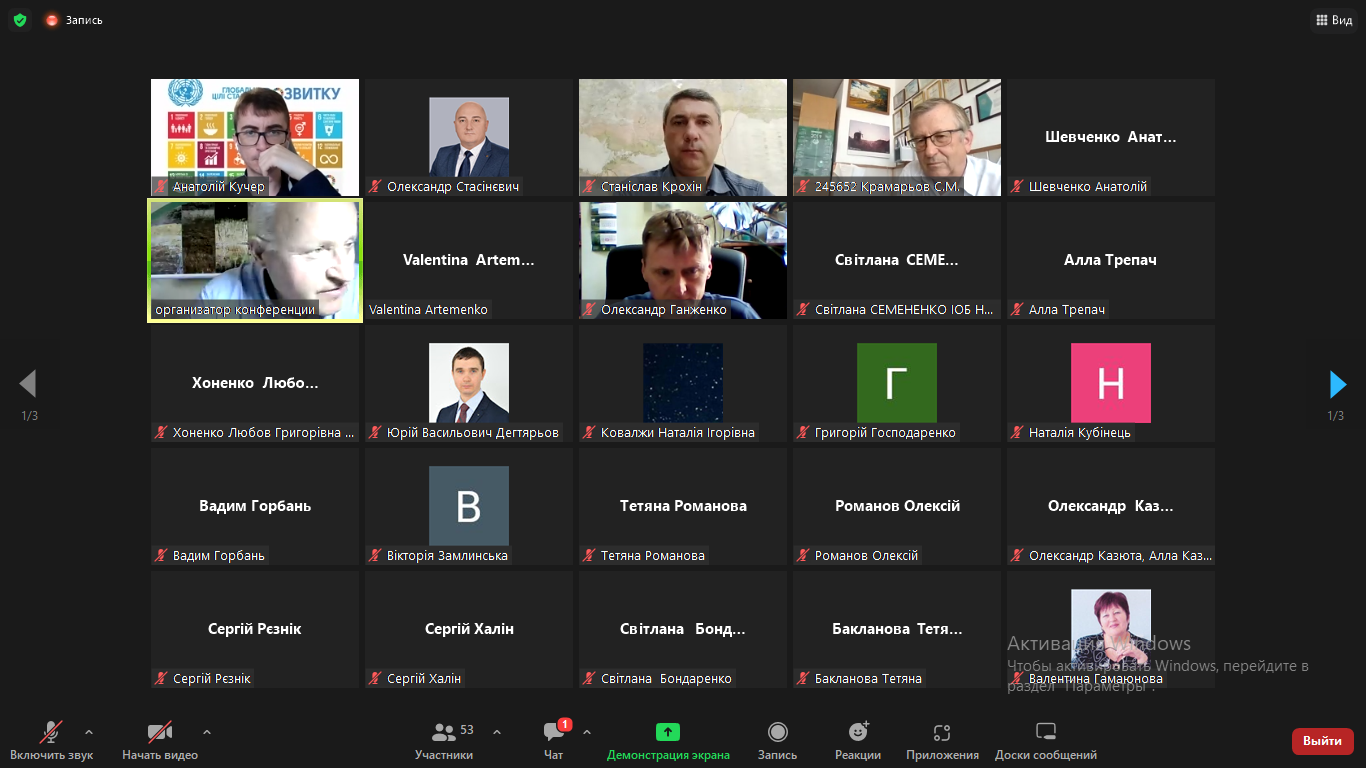The width and height of the screenshot is (1366, 768).
Task: Expand the arrow next to Чат
Action: point(587,732)
